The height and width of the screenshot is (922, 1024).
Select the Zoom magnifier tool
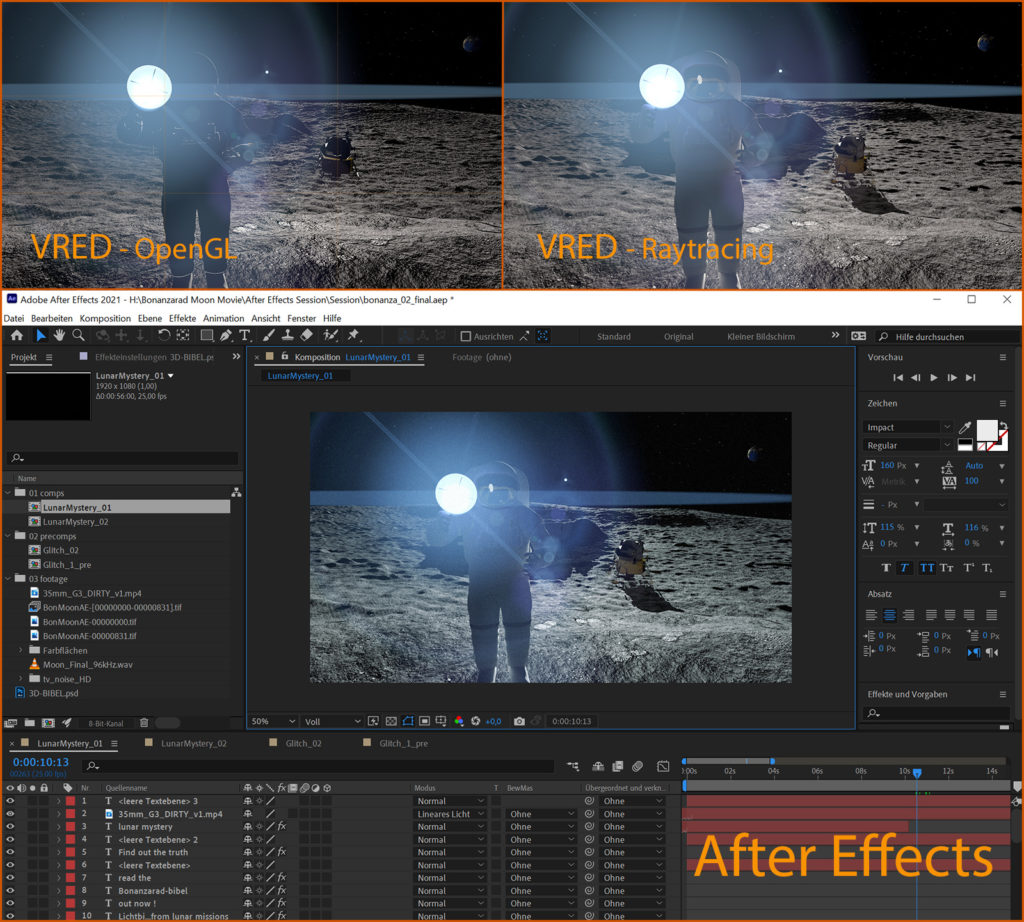coord(78,336)
